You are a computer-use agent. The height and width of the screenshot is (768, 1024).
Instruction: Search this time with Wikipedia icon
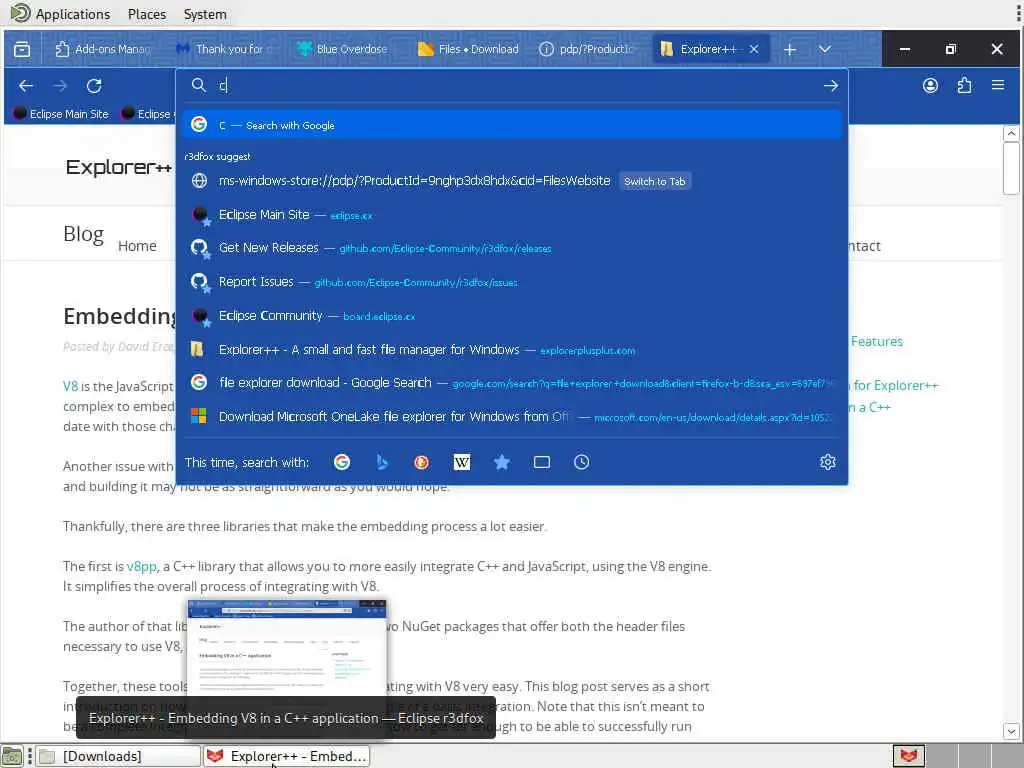[462, 462]
